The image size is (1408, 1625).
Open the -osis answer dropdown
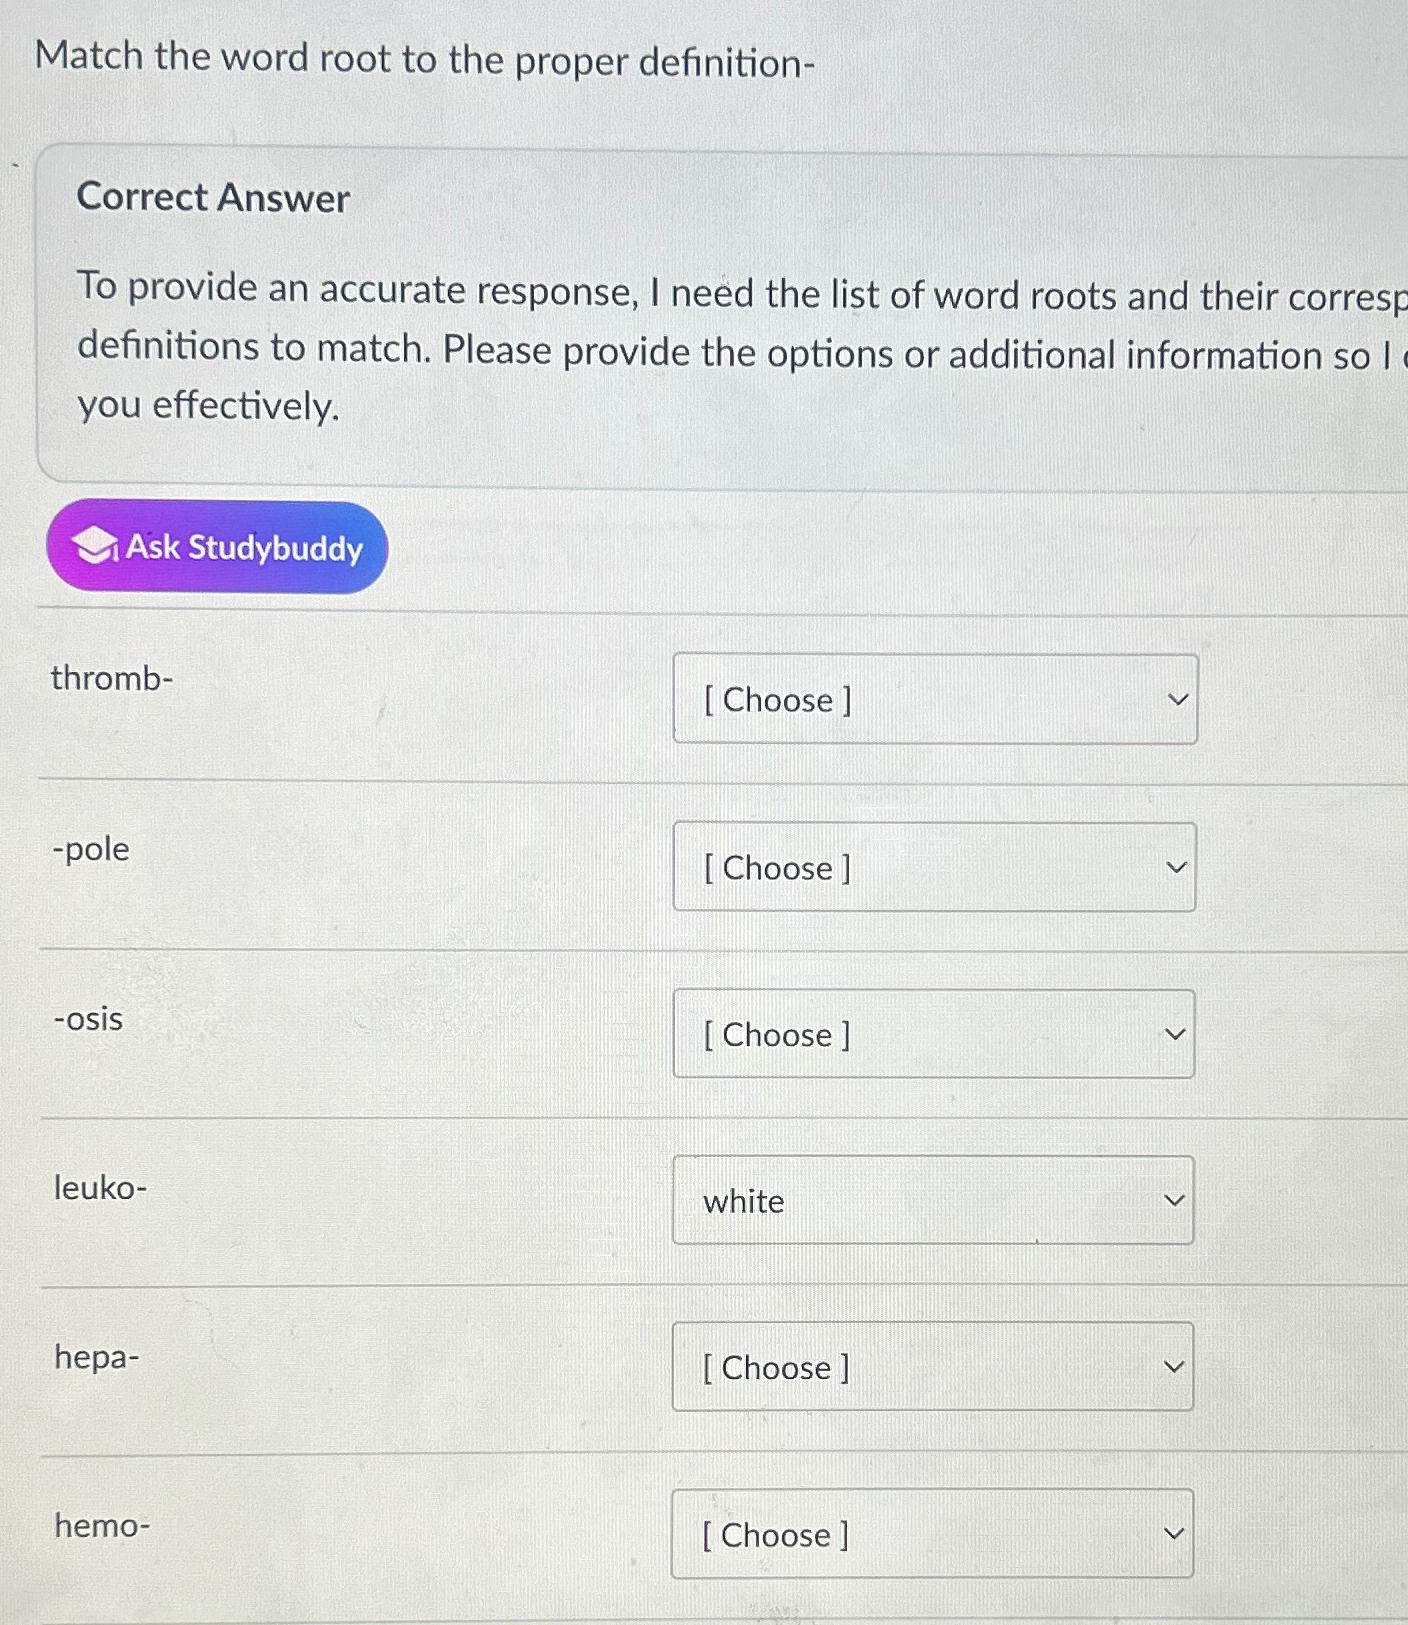933,1035
